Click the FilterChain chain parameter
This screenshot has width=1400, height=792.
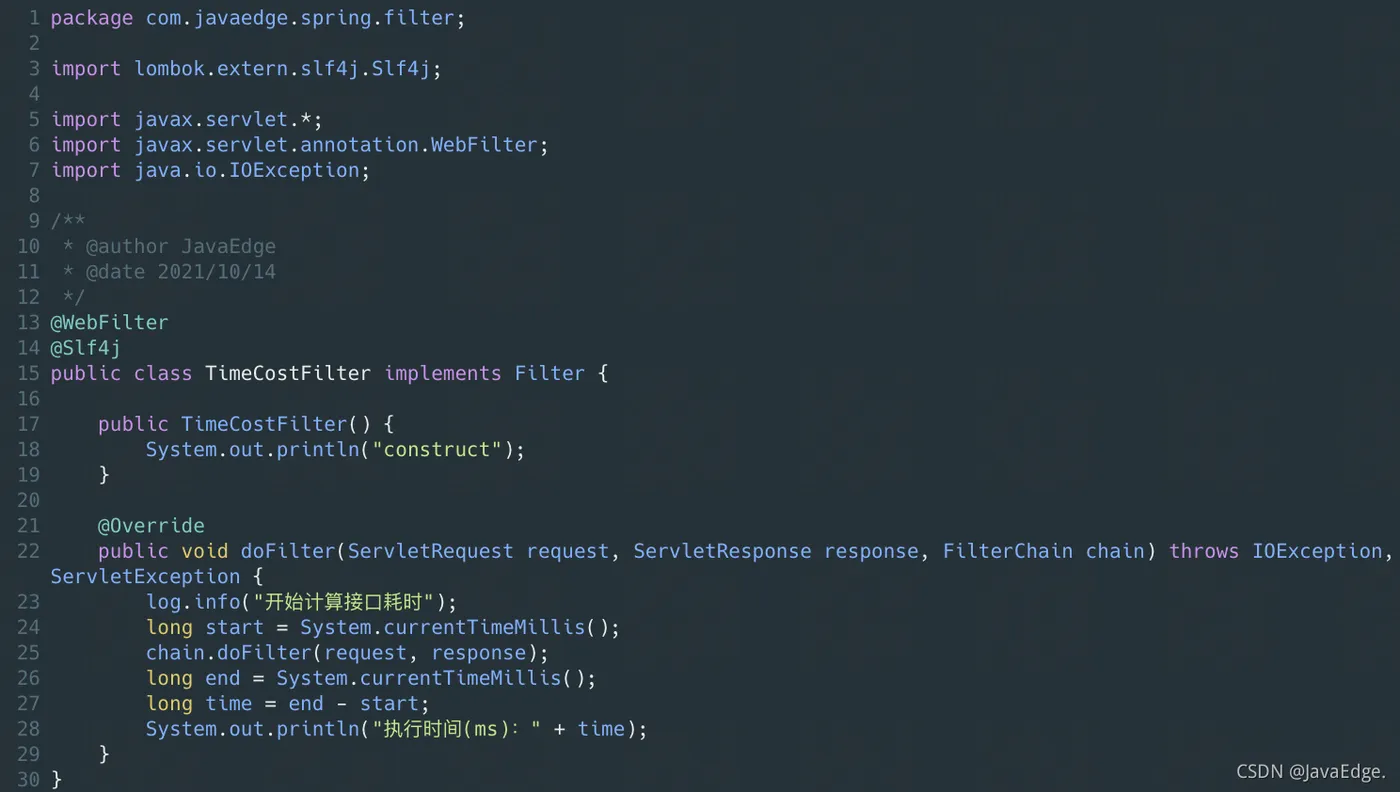[1043, 551]
